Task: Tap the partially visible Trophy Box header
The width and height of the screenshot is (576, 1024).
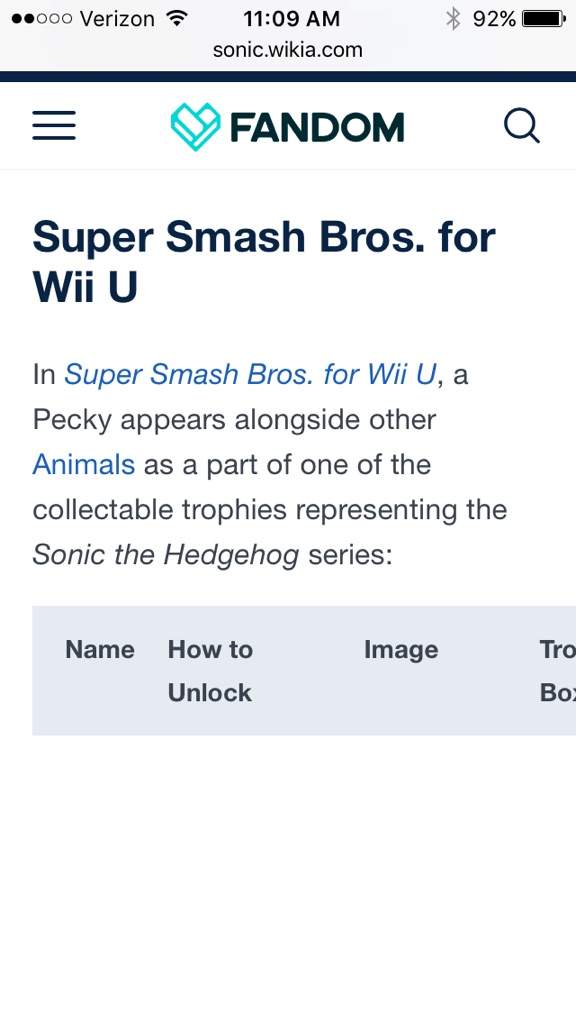Action: [558, 671]
